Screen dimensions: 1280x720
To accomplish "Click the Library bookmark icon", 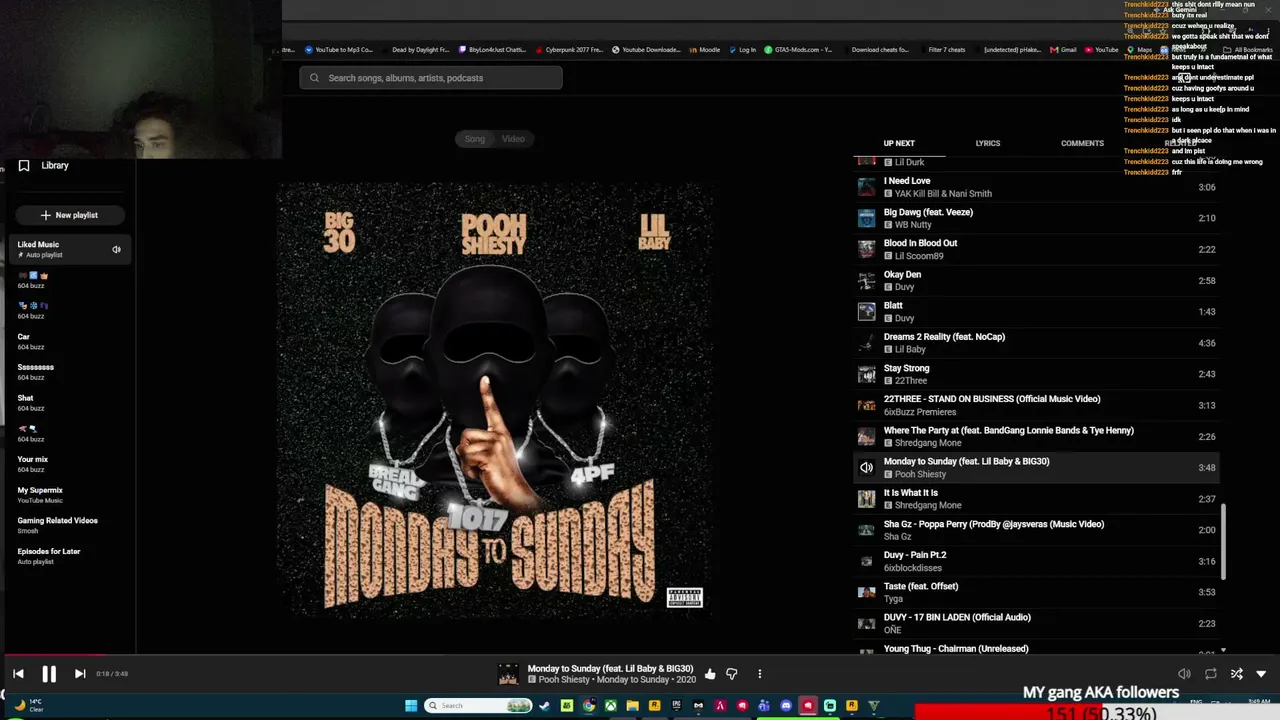I will [24, 166].
